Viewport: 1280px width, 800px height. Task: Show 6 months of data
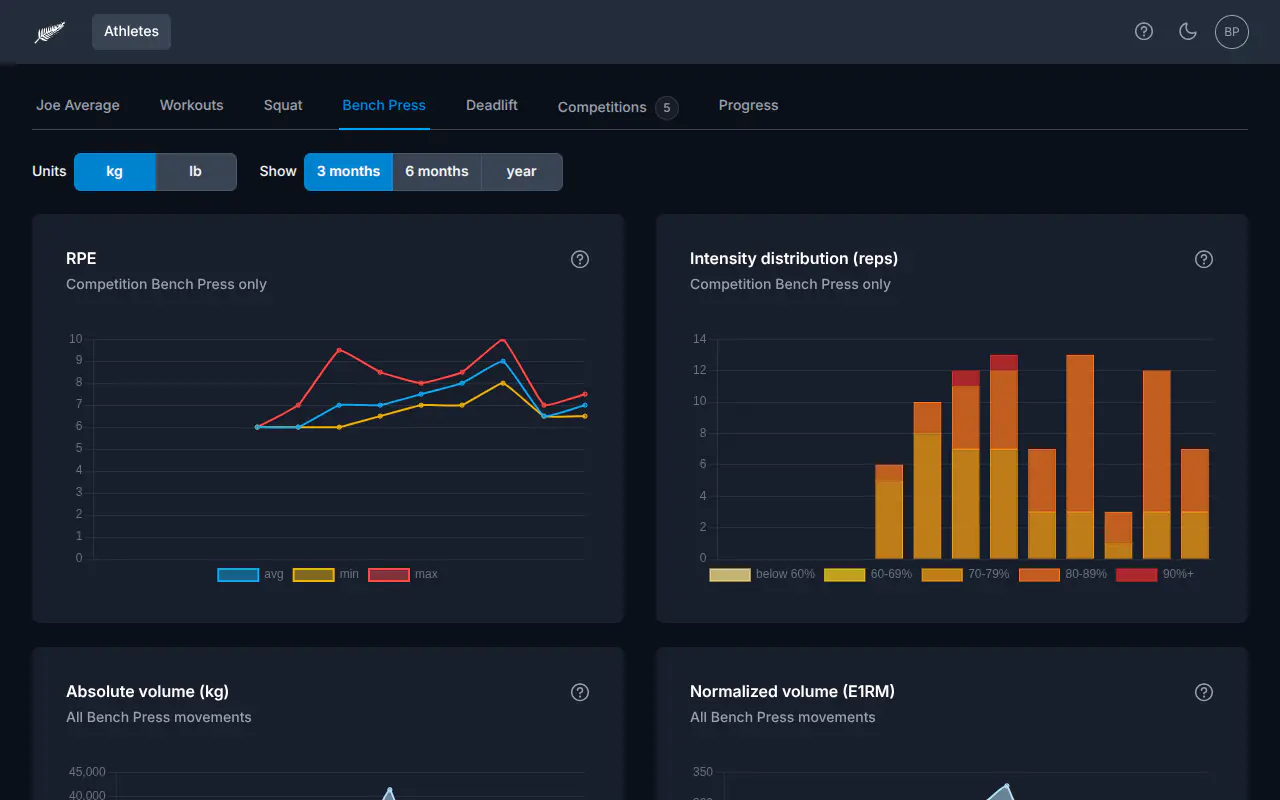tap(437, 171)
